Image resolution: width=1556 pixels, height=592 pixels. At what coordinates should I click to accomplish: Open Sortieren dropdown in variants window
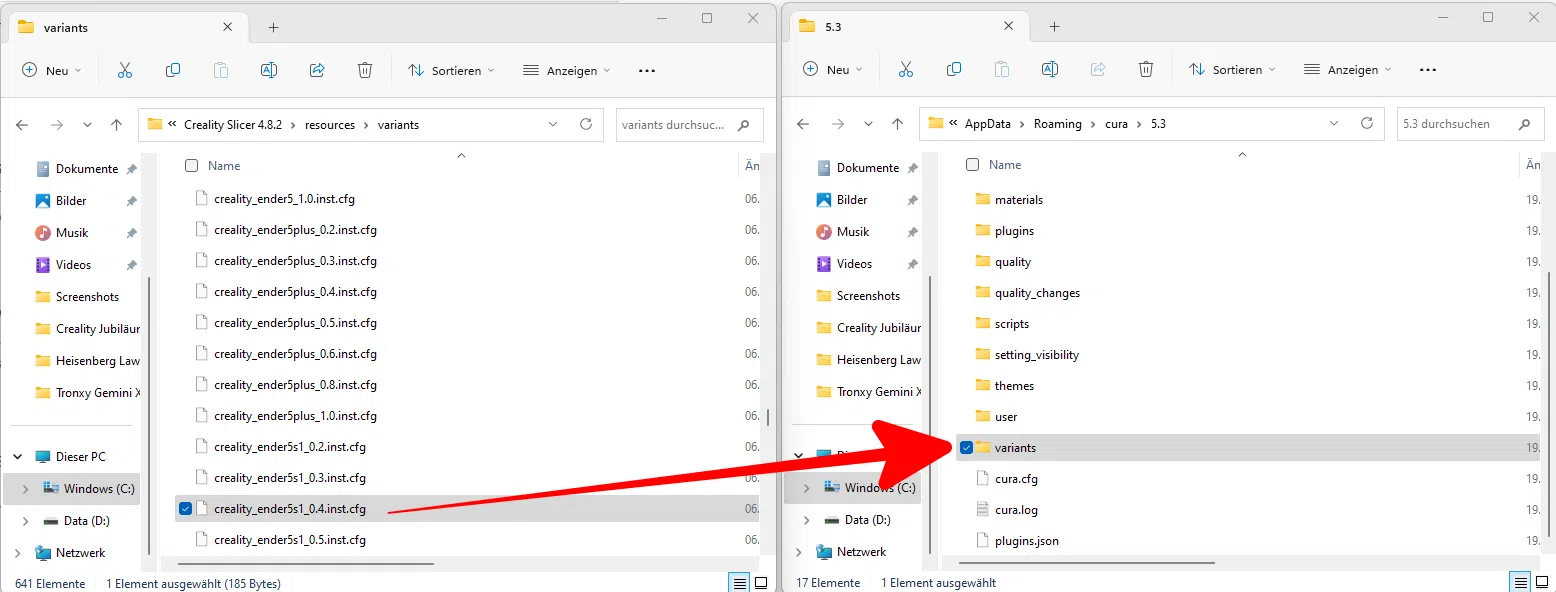point(449,70)
